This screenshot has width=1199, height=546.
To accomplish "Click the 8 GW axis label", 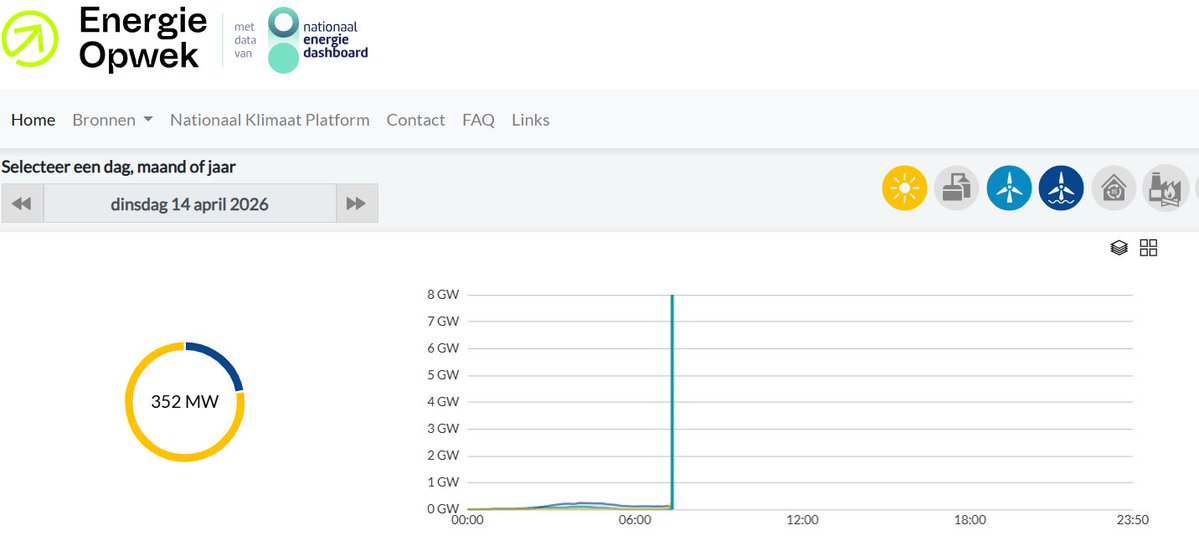I will coord(443,294).
